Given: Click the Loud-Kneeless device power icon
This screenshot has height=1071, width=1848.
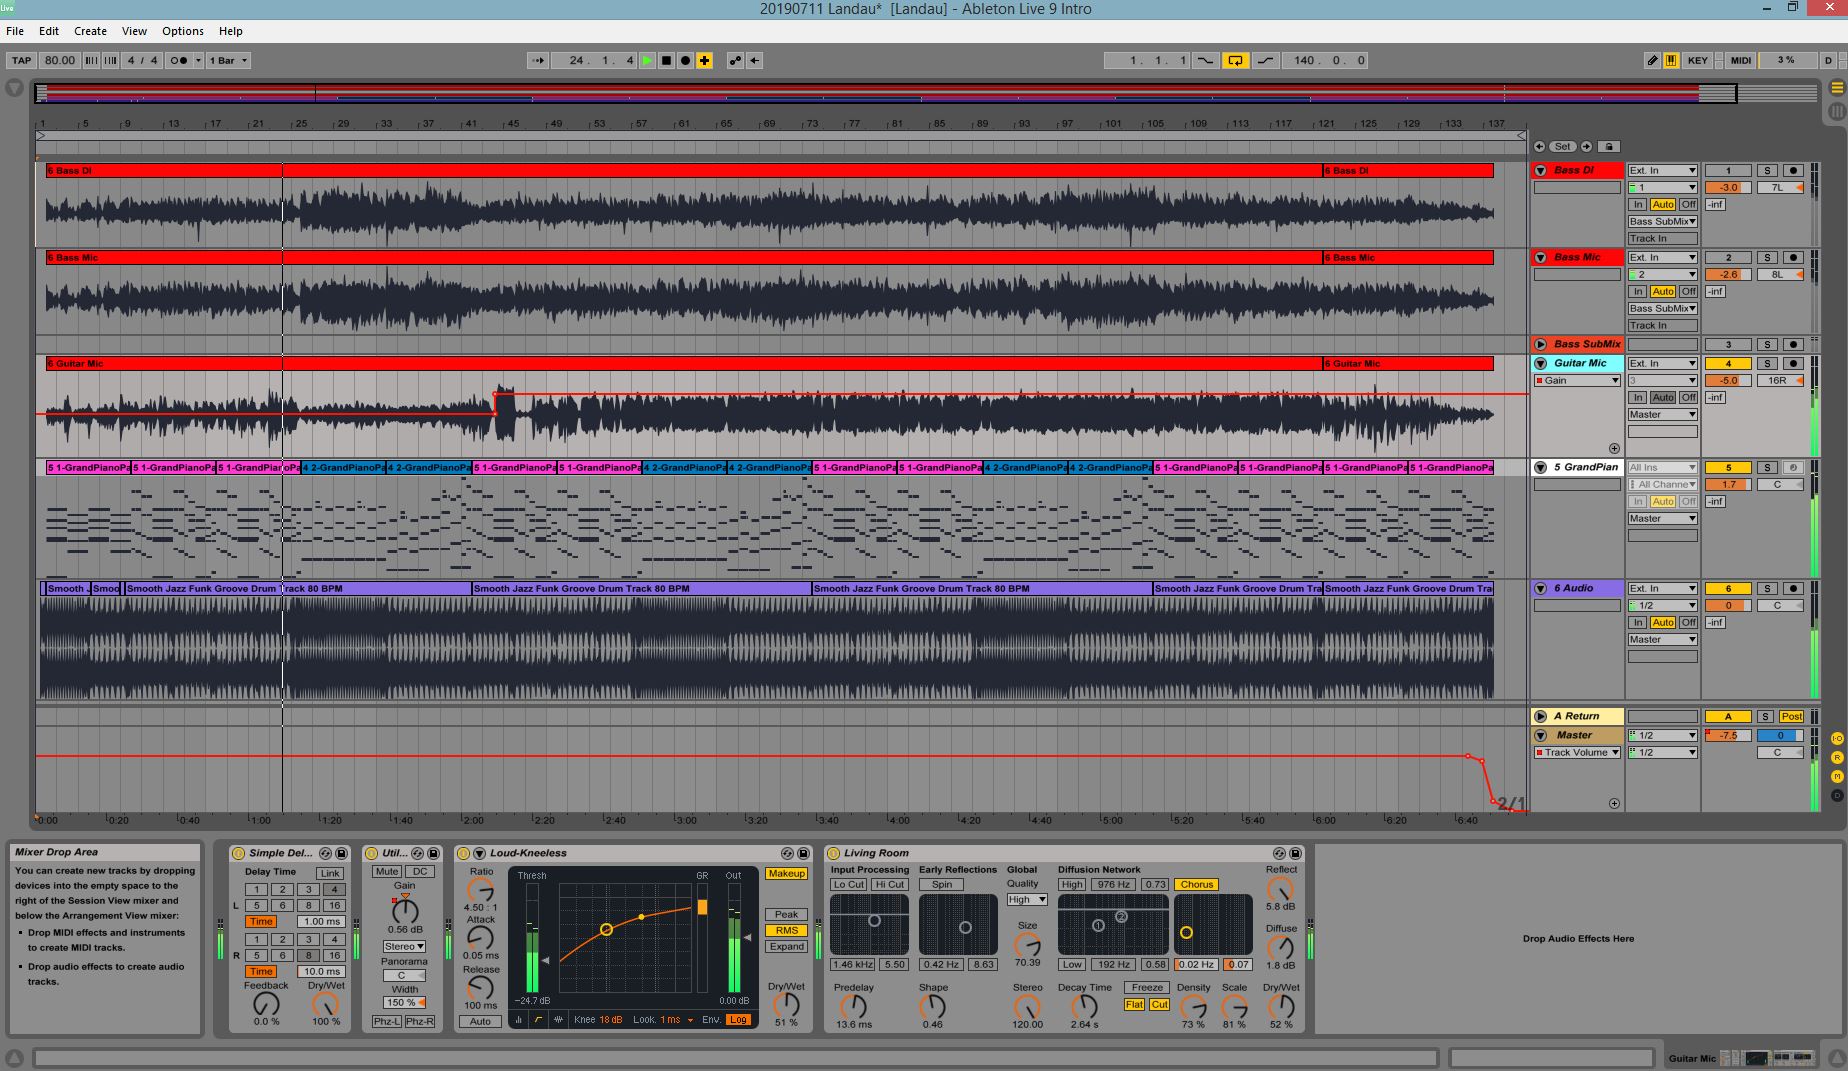Looking at the screenshot, I should click(x=463, y=853).
